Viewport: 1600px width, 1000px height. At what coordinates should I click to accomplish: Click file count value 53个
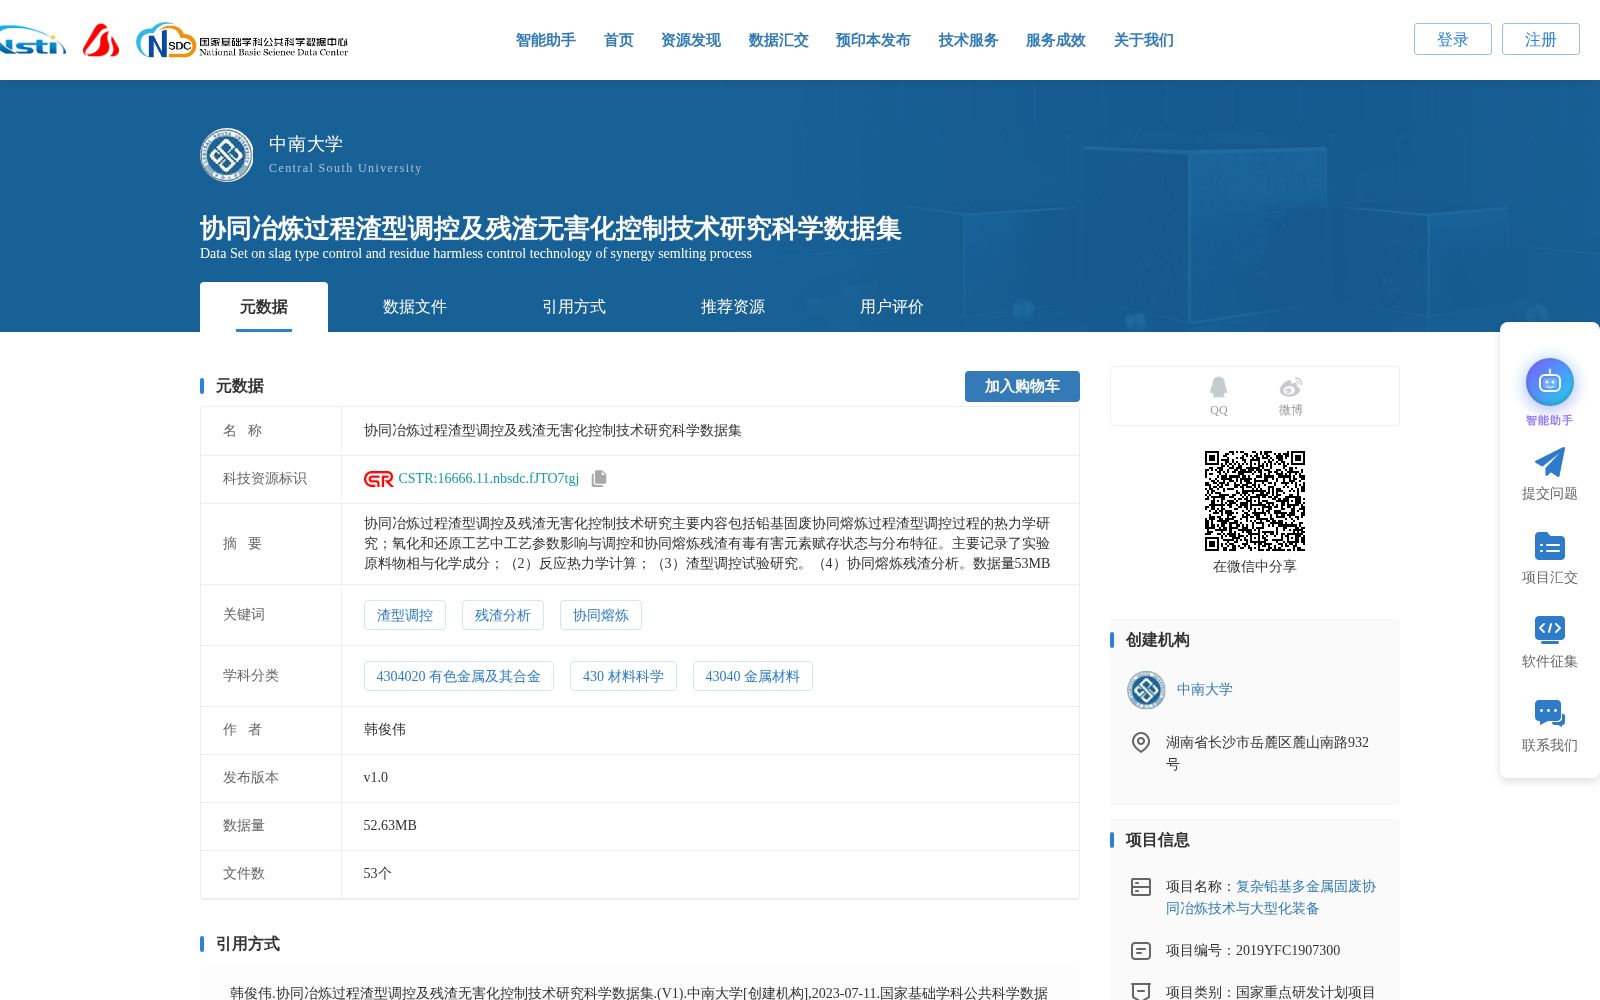(x=378, y=874)
